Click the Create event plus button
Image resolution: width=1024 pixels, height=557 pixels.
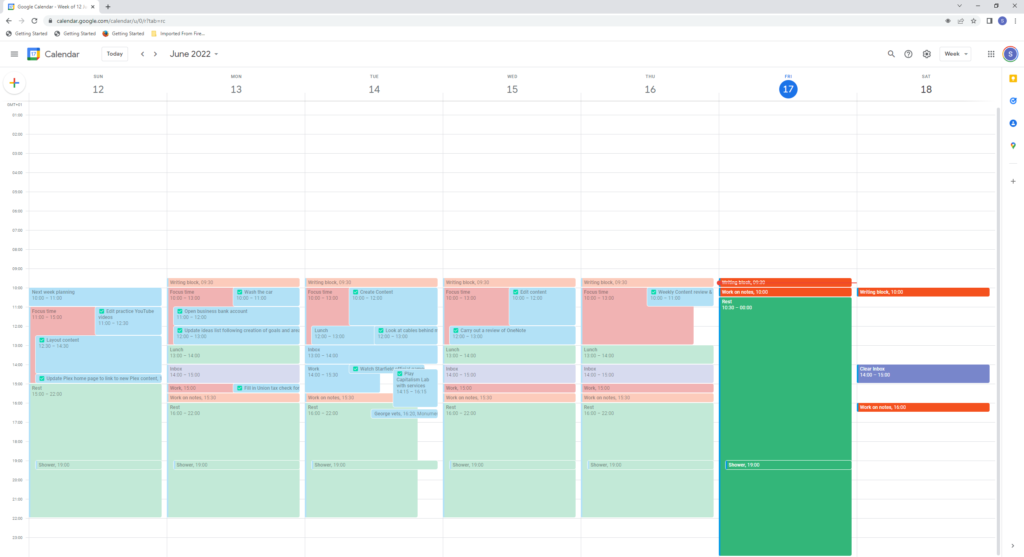(x=14, y=83)
